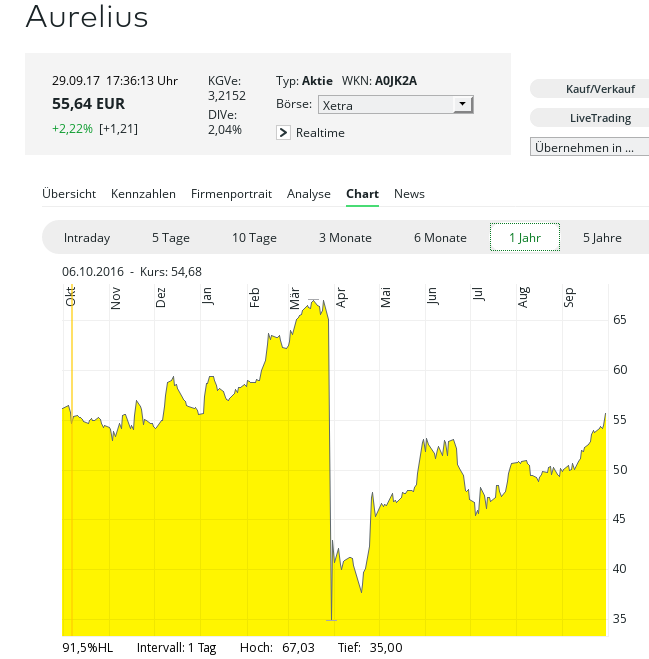Select the Chart tab
The width and height of the screenshot is (649, 659).
tap(362, 194)
